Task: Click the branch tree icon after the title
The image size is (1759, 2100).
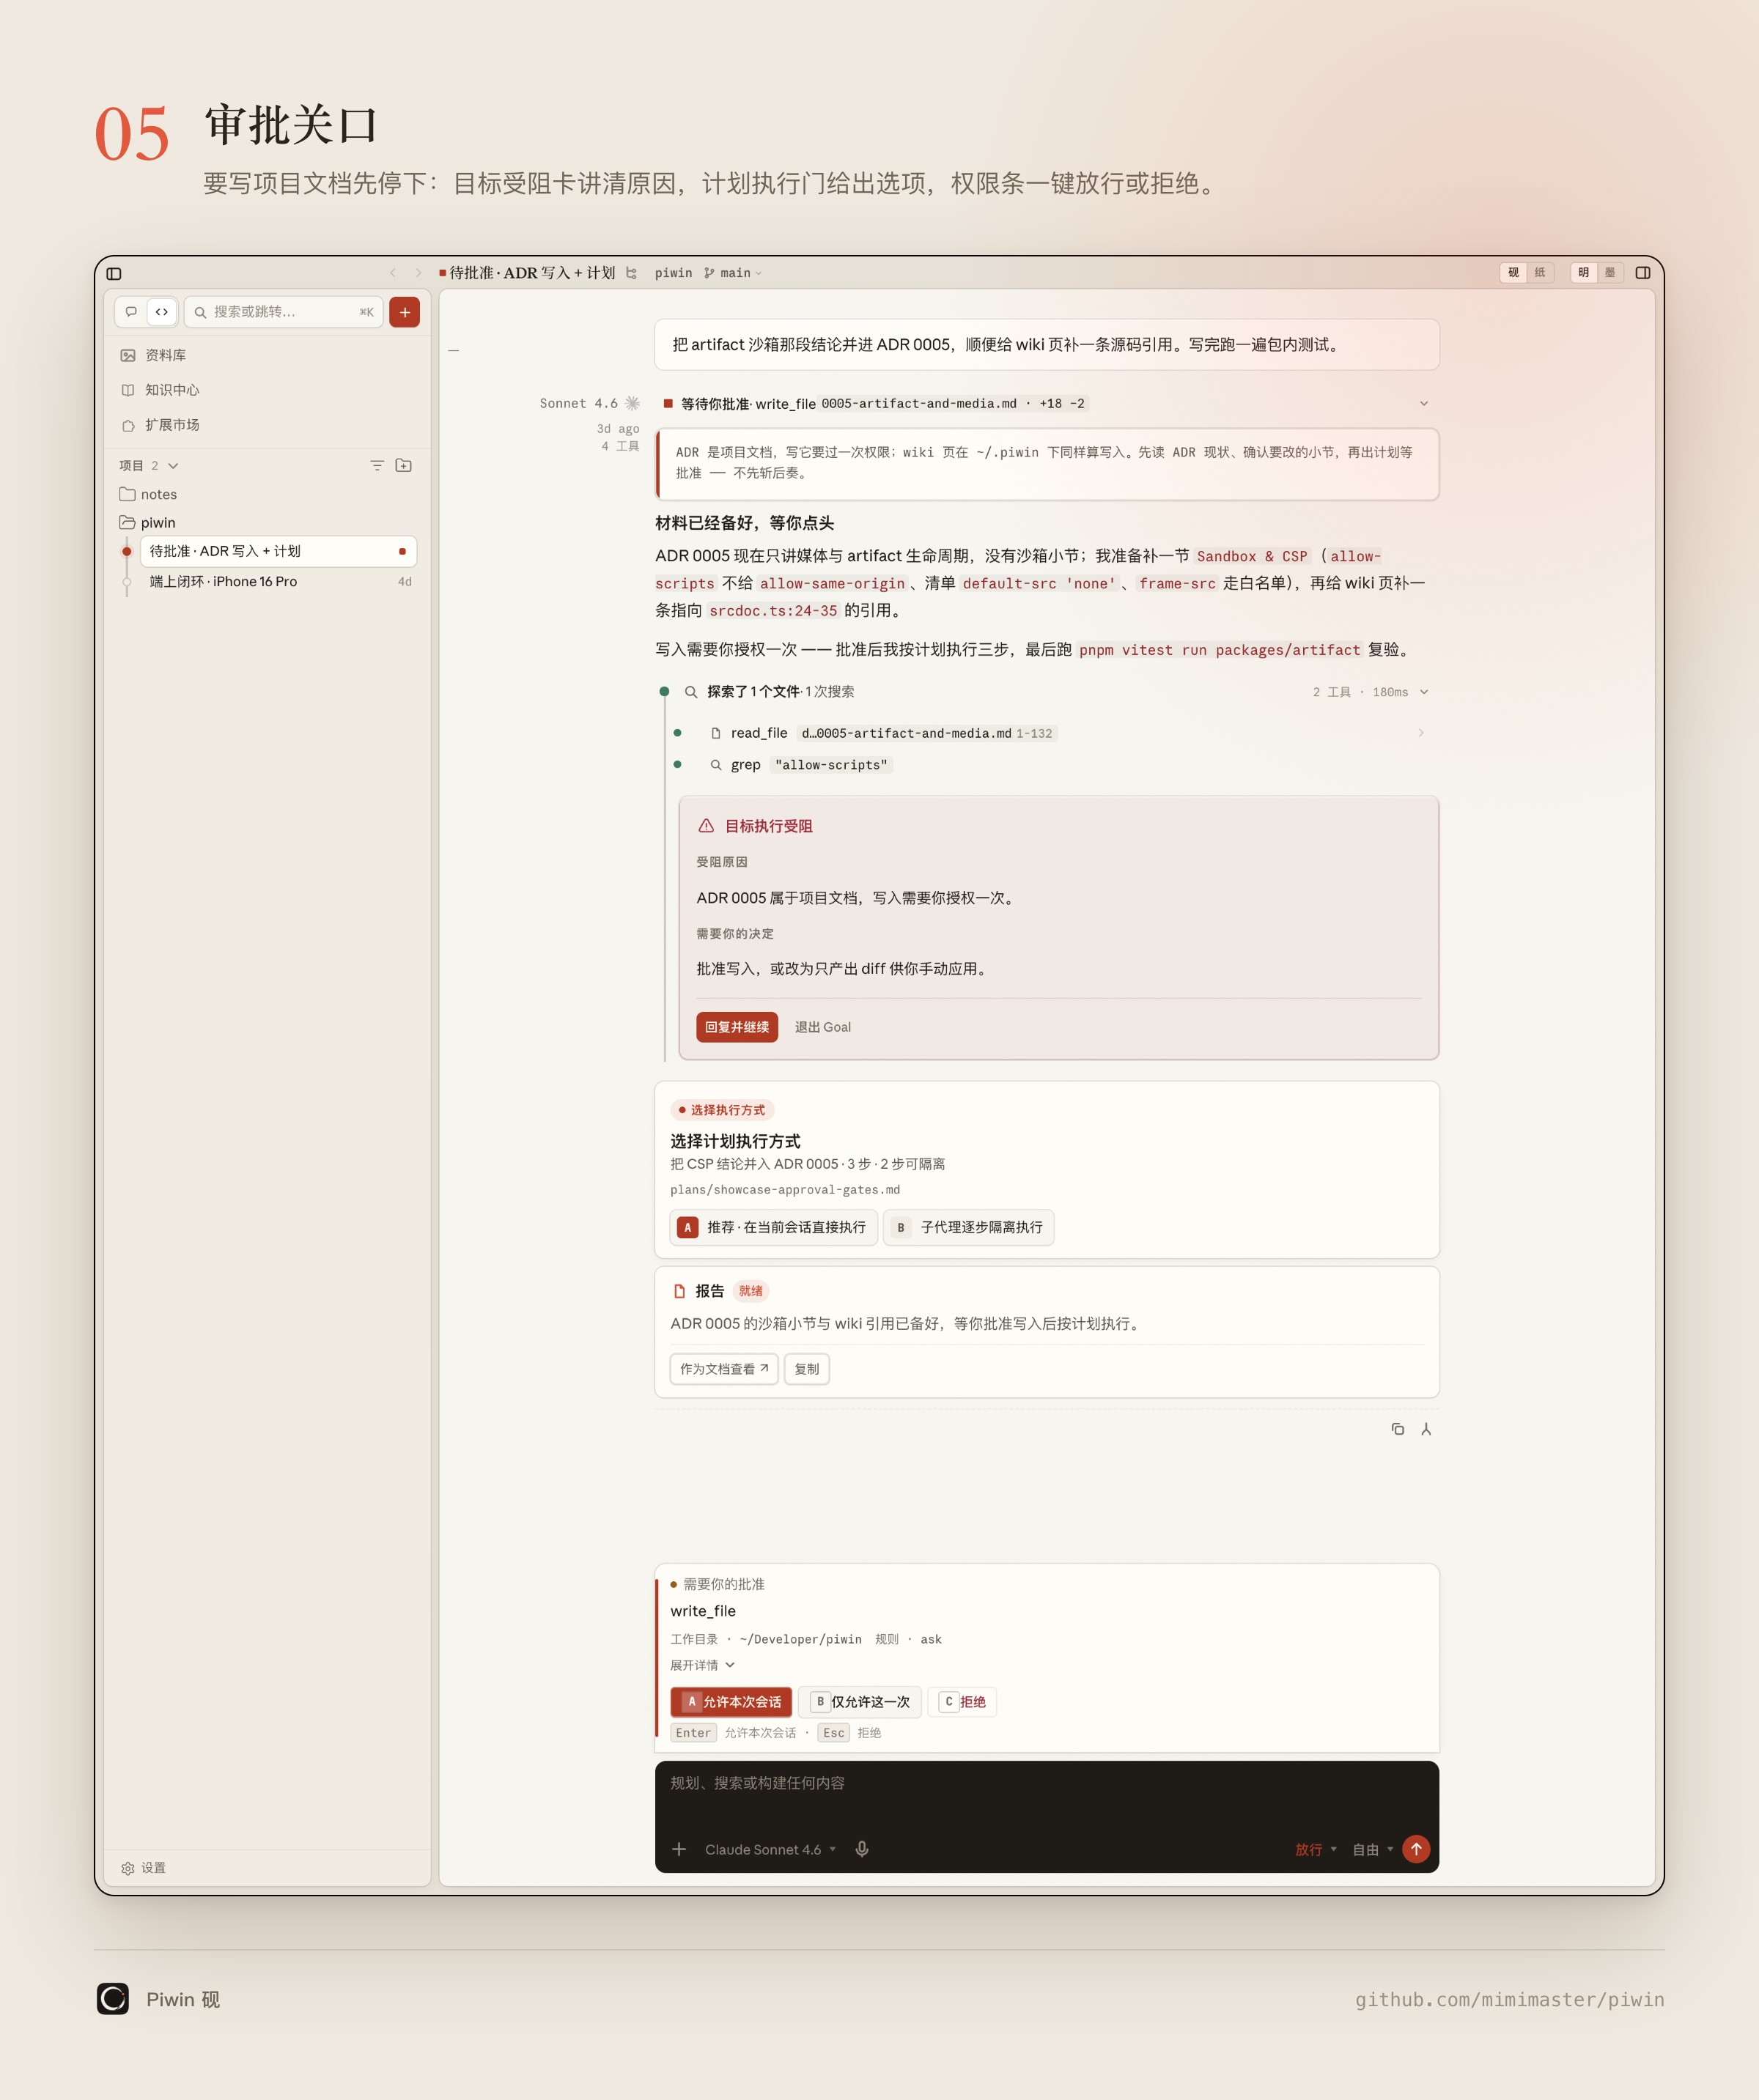Action: [631, 273]
